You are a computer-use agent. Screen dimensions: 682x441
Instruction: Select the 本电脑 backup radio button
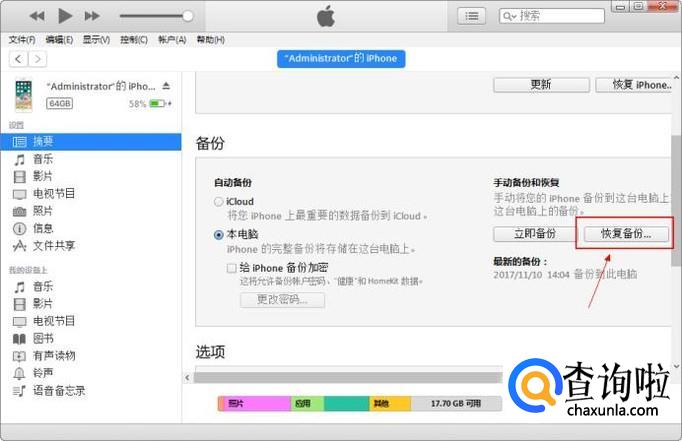coord(218,235)
